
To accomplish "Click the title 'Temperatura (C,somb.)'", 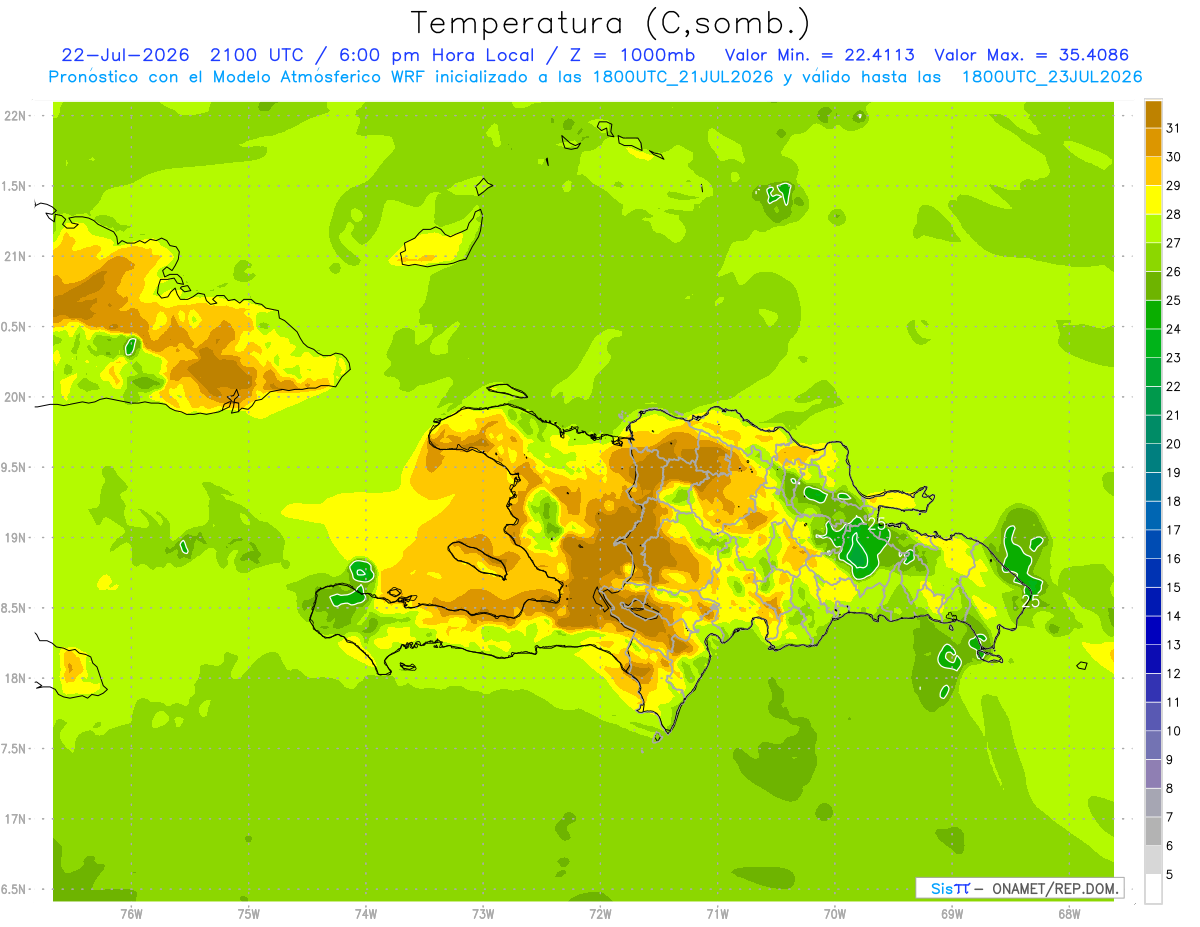I will 611,22.
